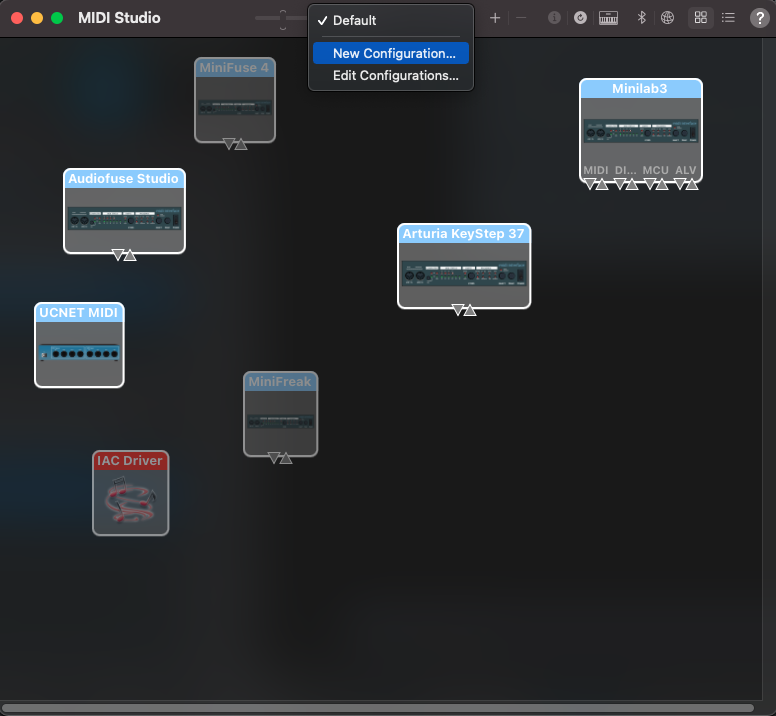Viewport: 776px width, 716px height.
Task: Click Minilab3 ALV port output connector
Action: (x=692, y=185)
